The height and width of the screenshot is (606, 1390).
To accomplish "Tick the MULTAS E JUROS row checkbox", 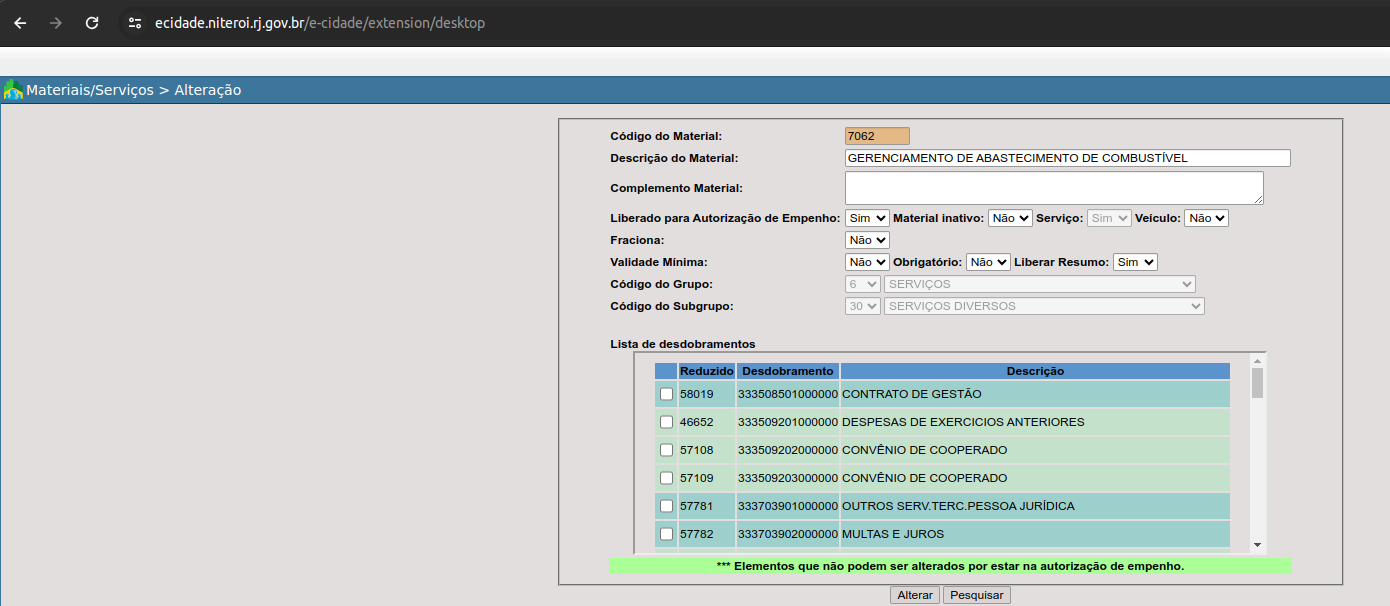I will coord(666,534).
